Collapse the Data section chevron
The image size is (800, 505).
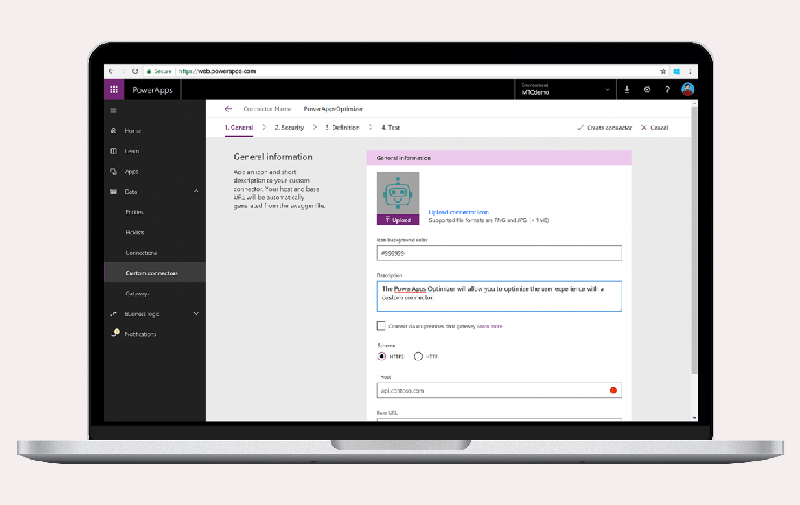(x=196, y=191)
